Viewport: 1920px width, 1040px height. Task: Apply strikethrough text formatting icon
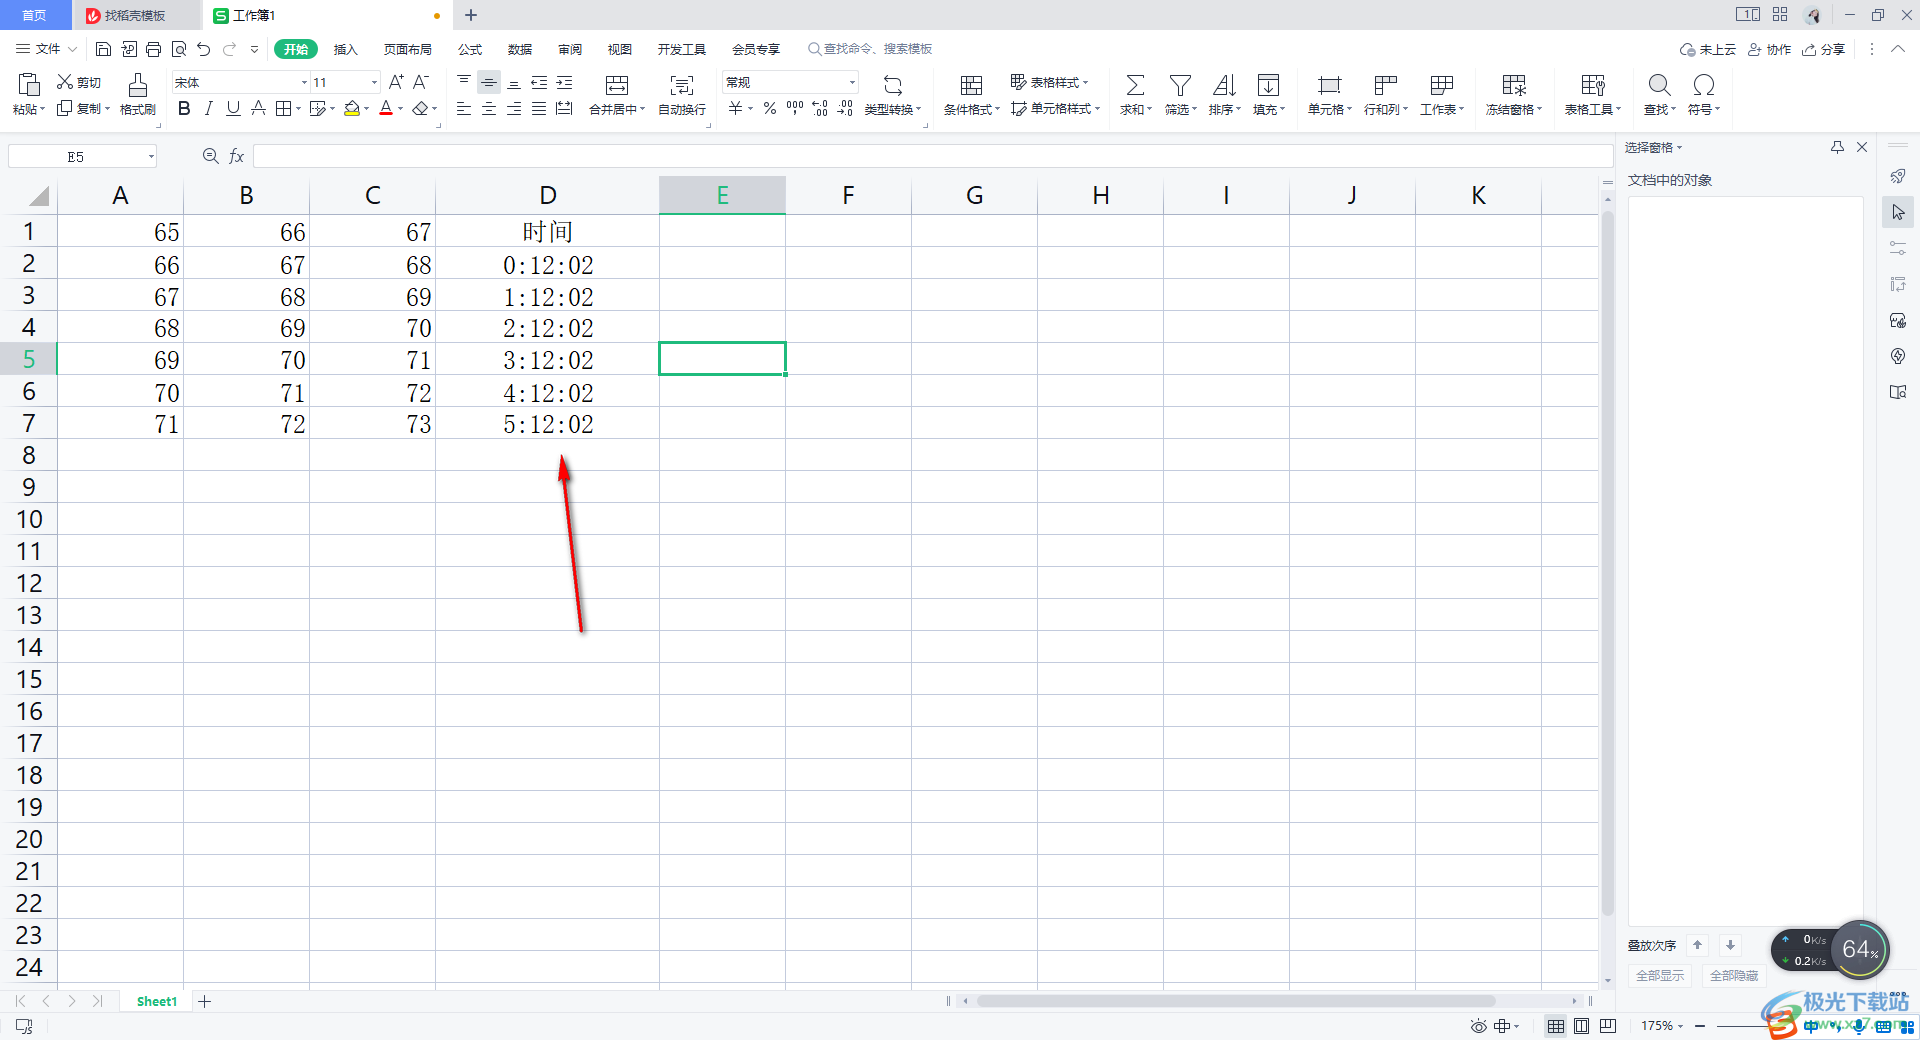(259, 108)
